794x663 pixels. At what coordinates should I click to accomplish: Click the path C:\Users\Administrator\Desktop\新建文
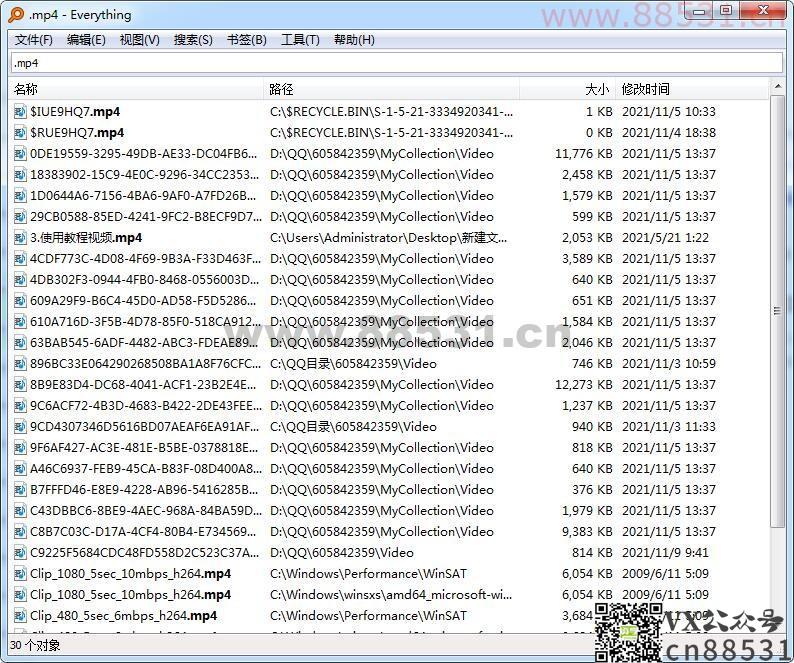(x=388, y=238)
